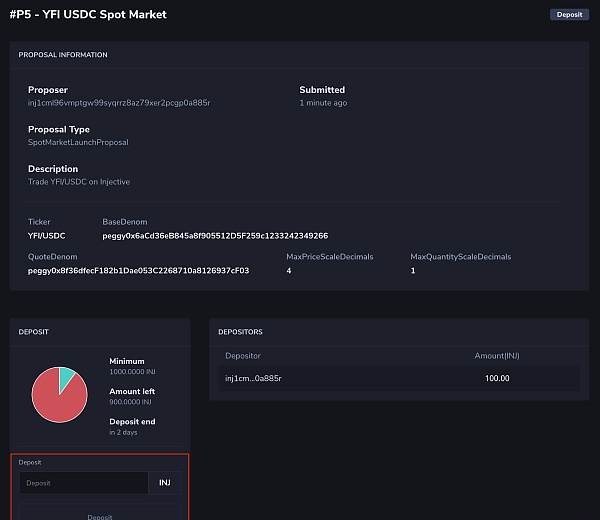Click the Amount(INJ) column header
The image size is (600, 520).
[497, 356]
